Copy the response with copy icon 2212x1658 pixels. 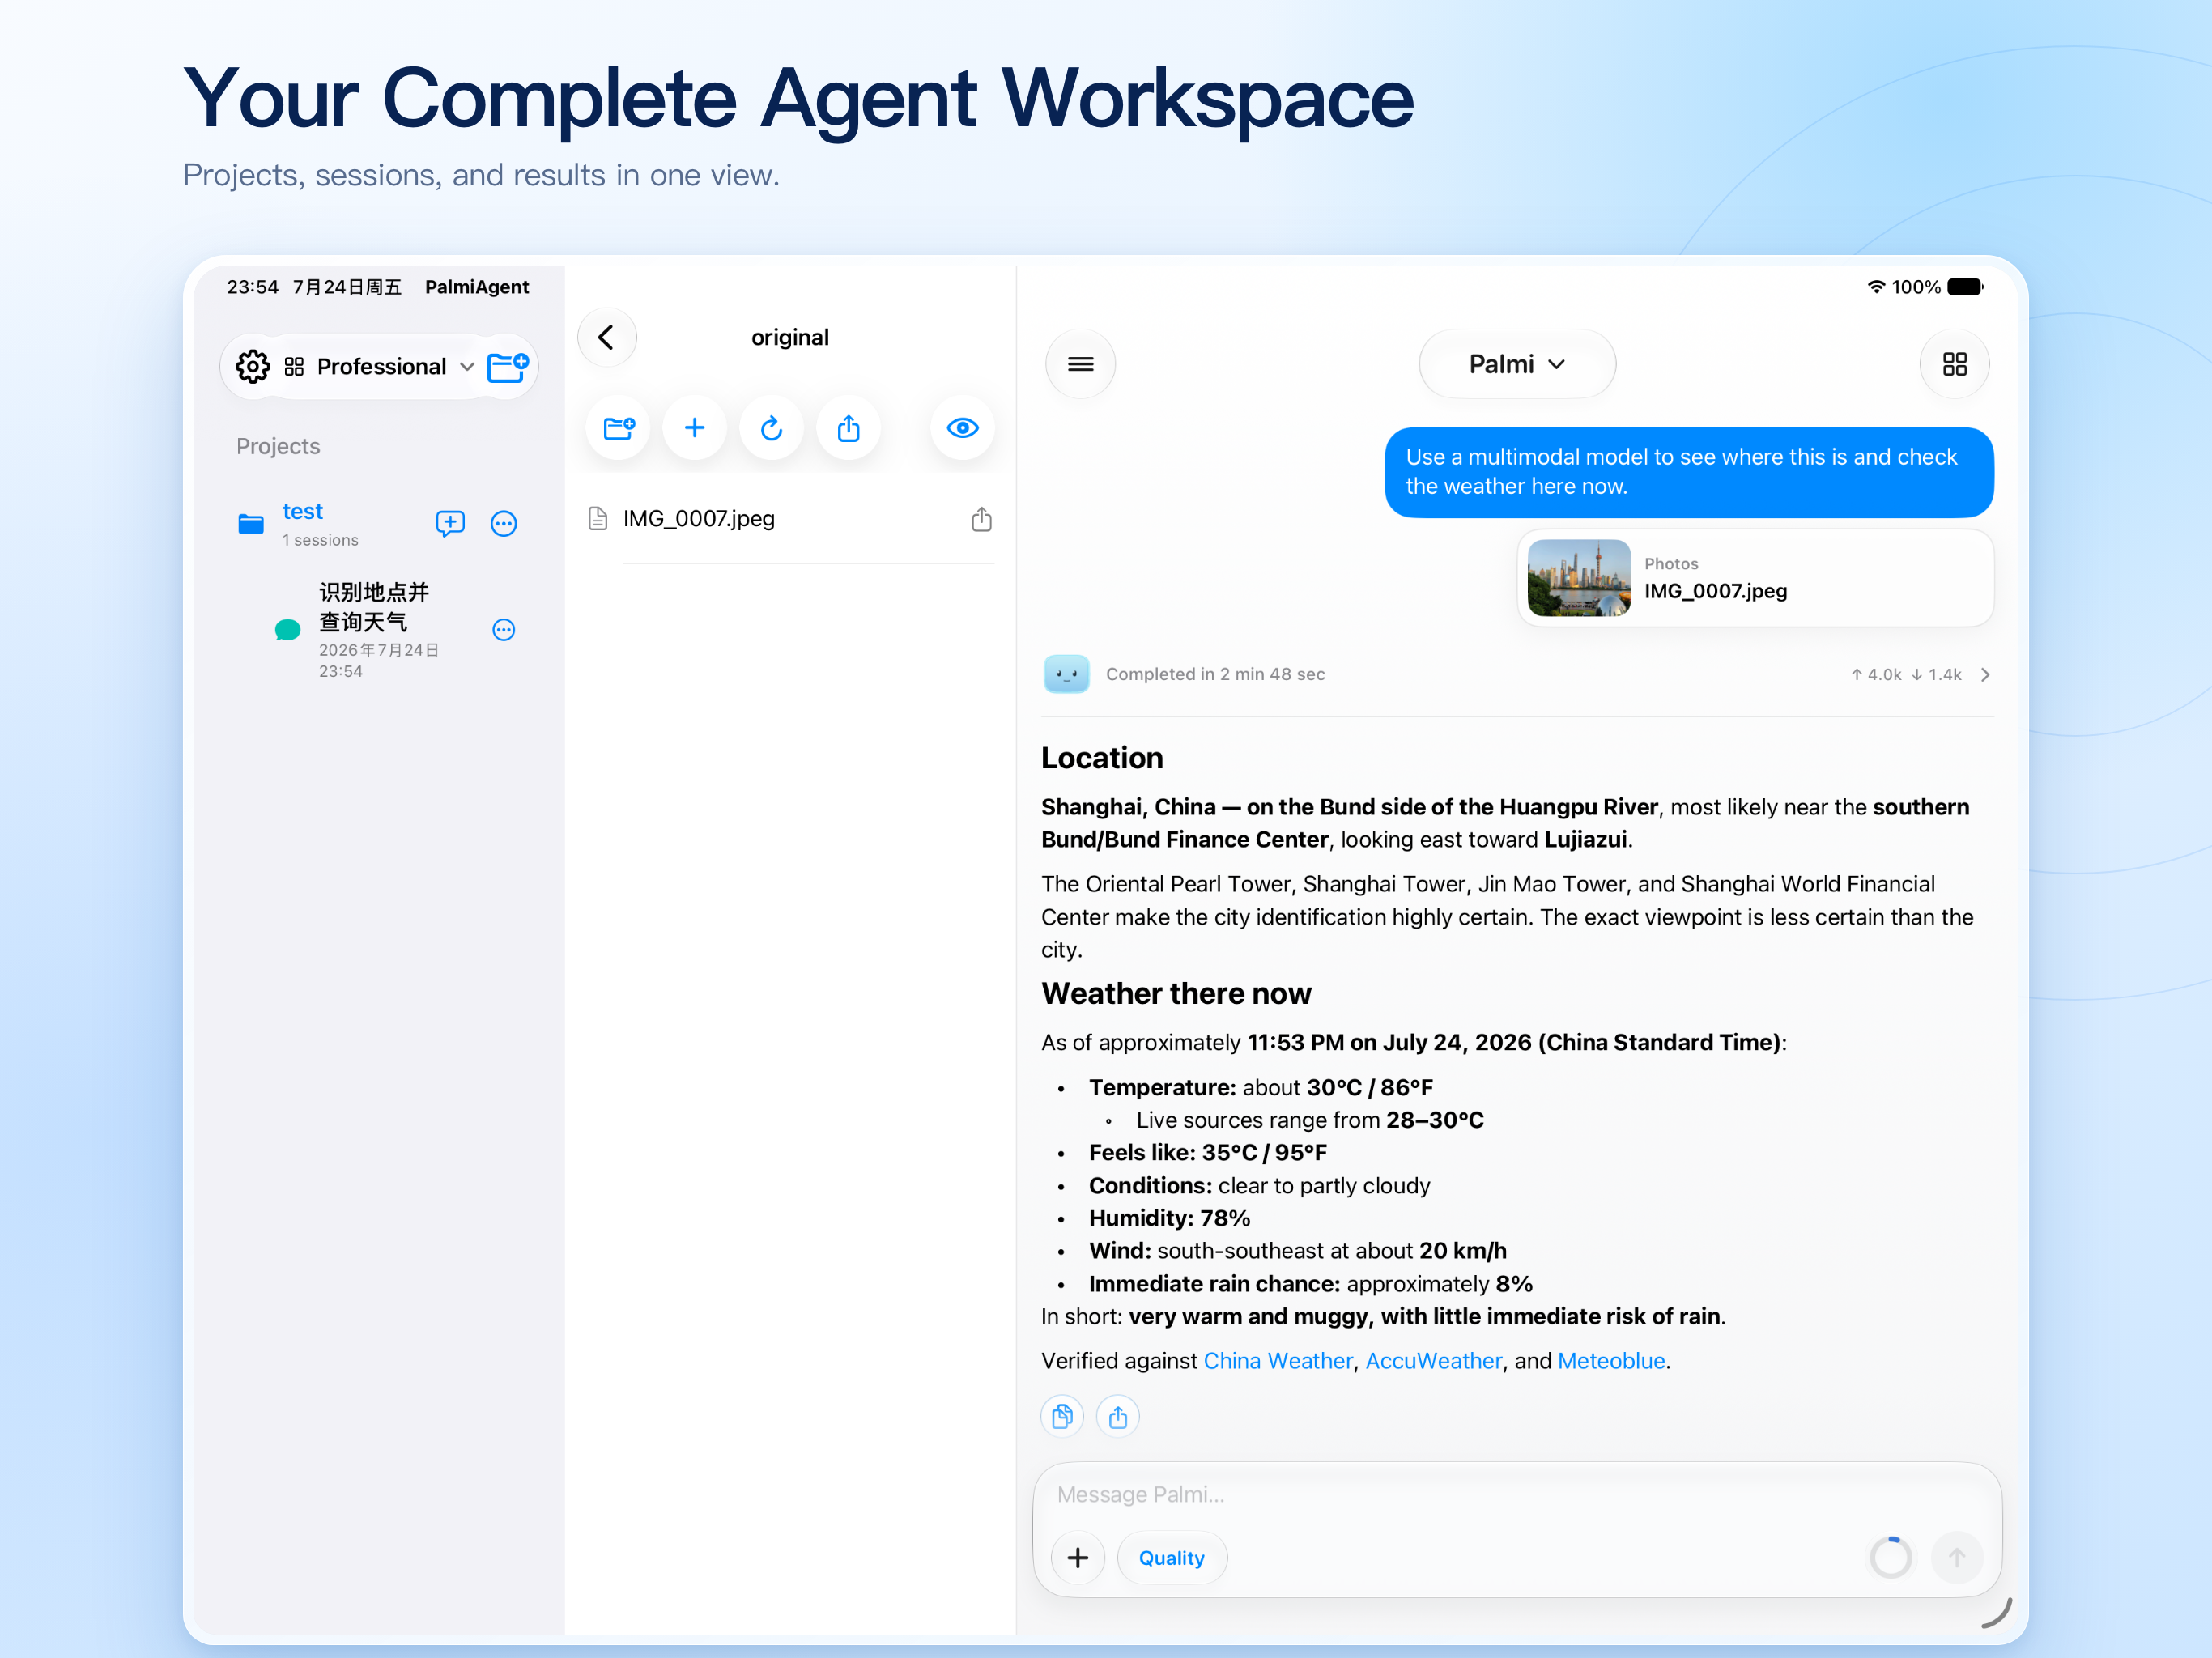pos(1062,1416)
